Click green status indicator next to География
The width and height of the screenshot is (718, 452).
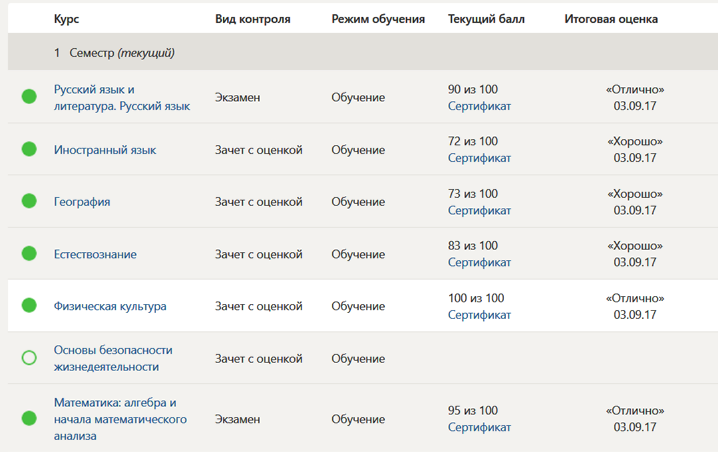click(x=29, y=201)
